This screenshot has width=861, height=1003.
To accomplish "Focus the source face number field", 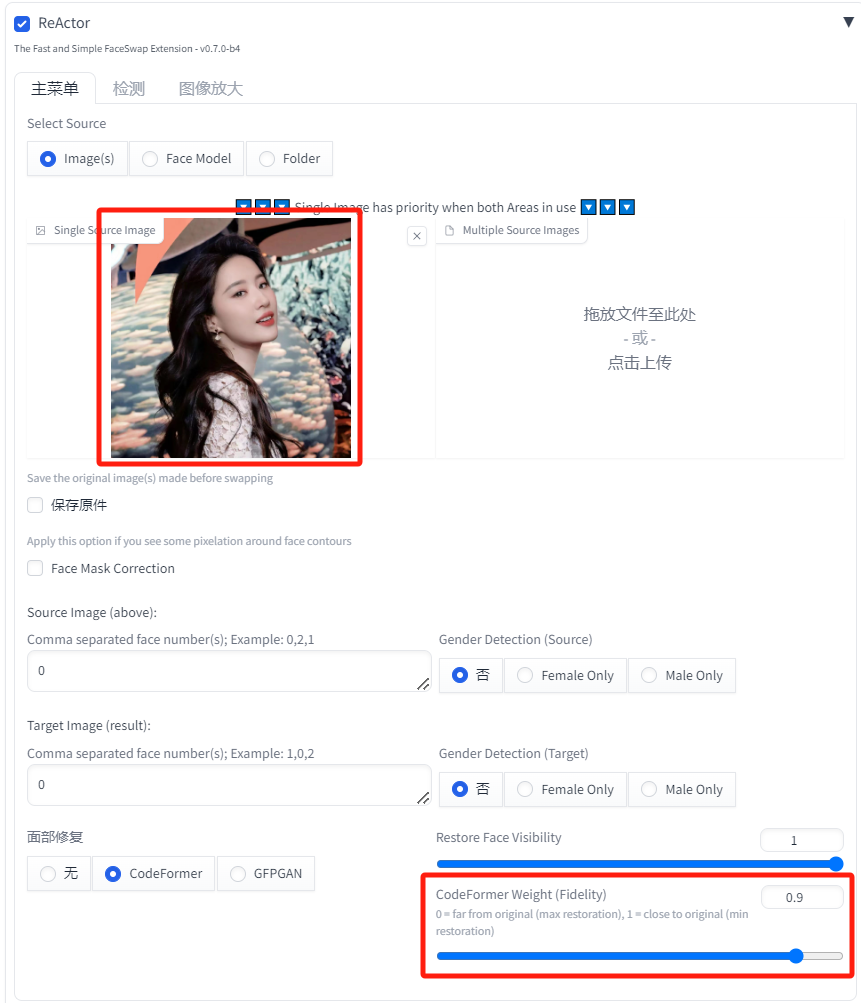I will click(x=229, y=671).
